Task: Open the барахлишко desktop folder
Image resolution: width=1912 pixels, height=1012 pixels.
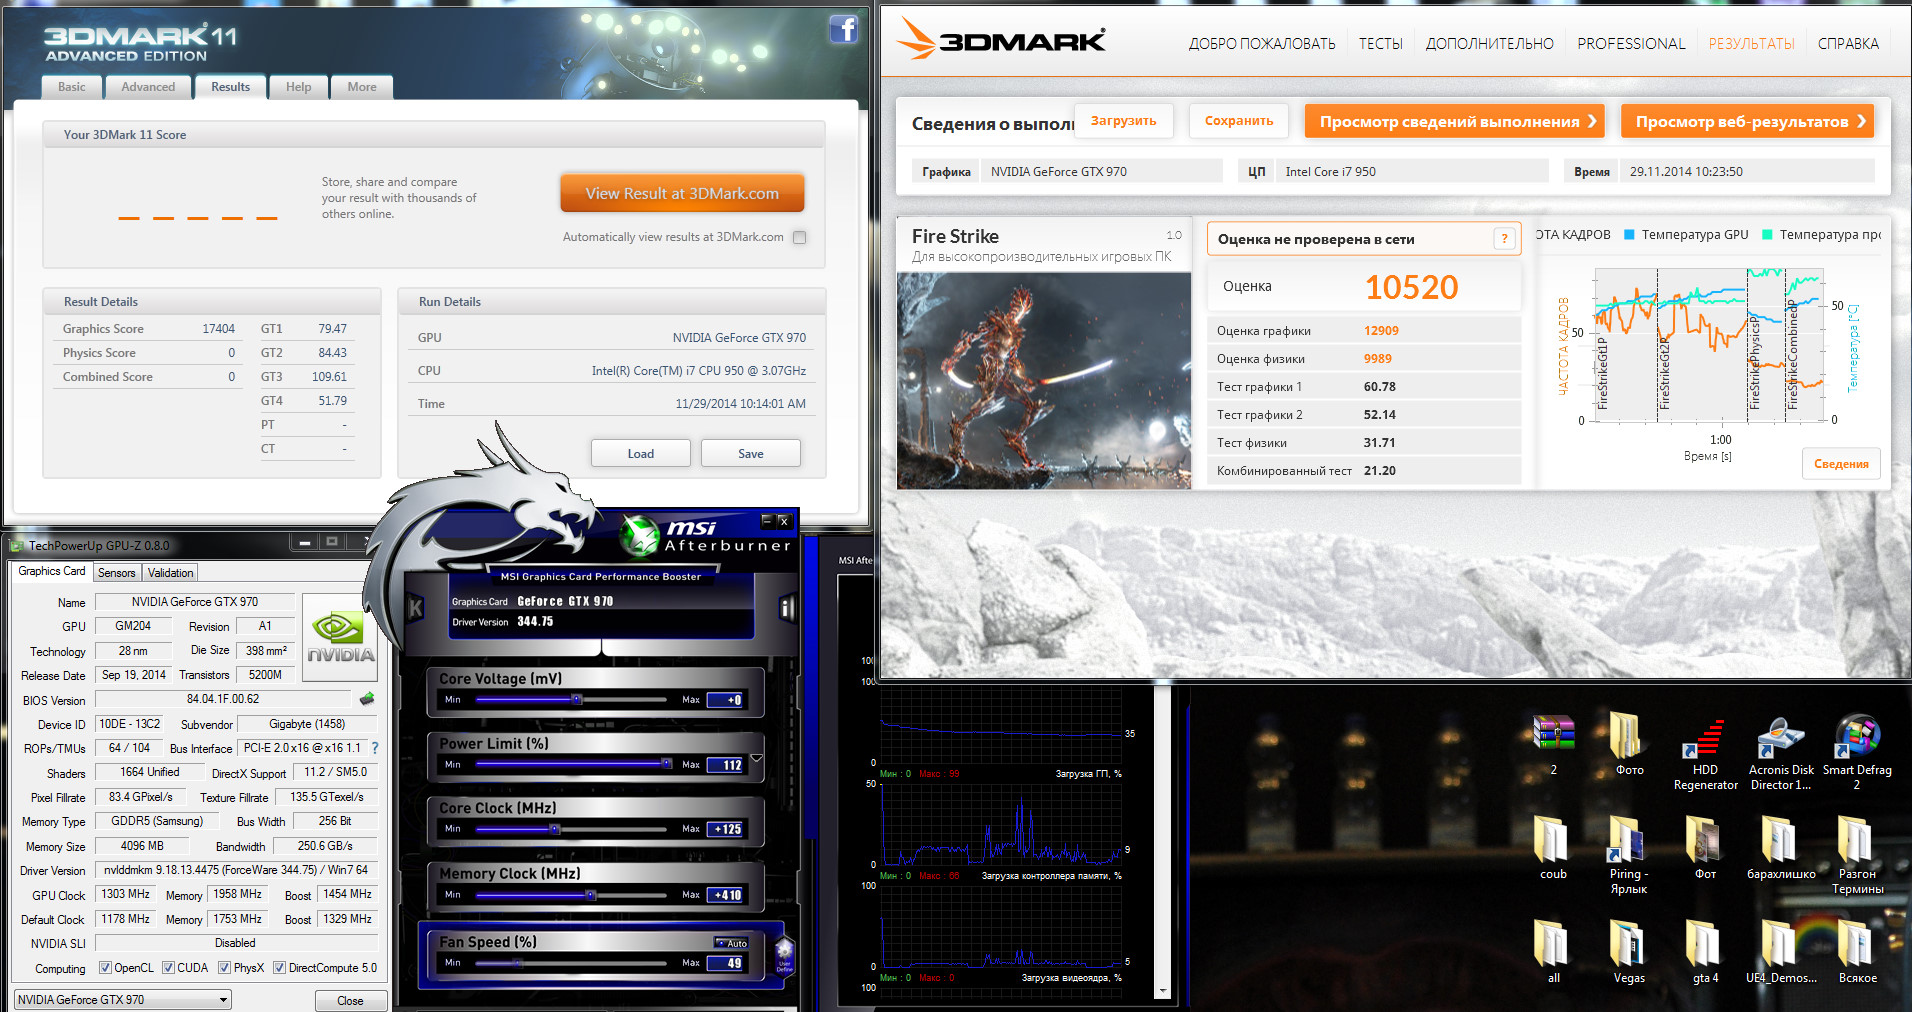Action: click(1781, 849)
